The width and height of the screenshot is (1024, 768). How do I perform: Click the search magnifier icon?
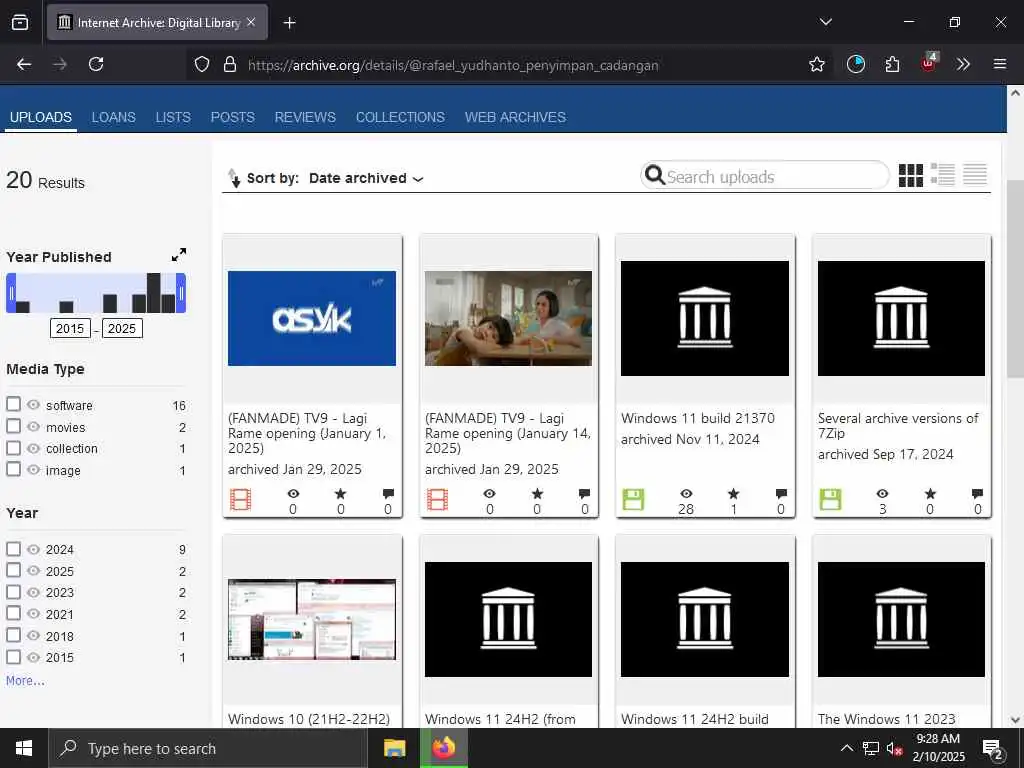[654, 175]
